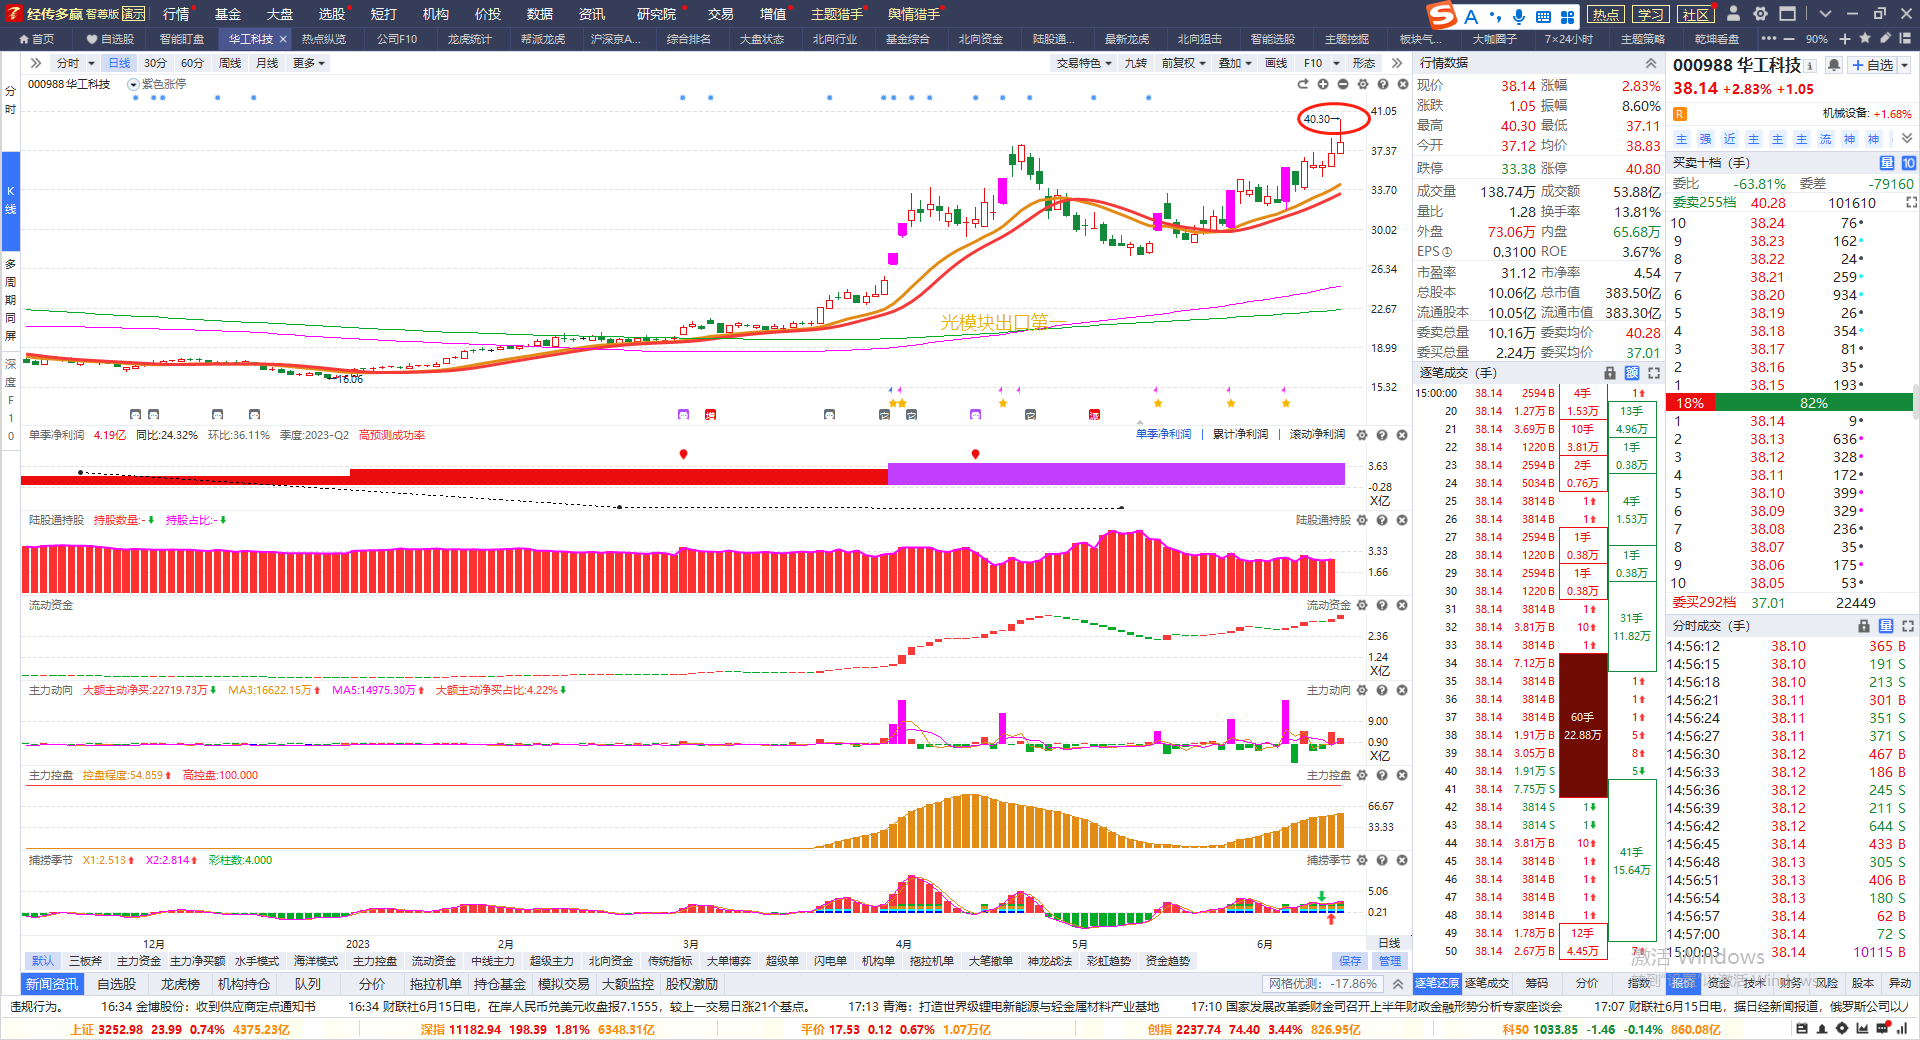
Task: Select 主力资金 indicator tab
Action: tap(139, 961)
